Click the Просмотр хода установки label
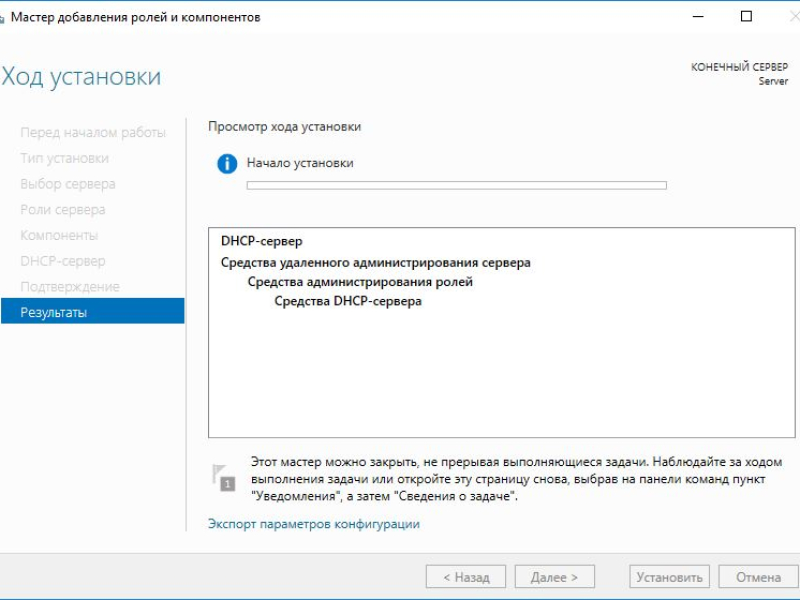 click(x=285, y=127)
